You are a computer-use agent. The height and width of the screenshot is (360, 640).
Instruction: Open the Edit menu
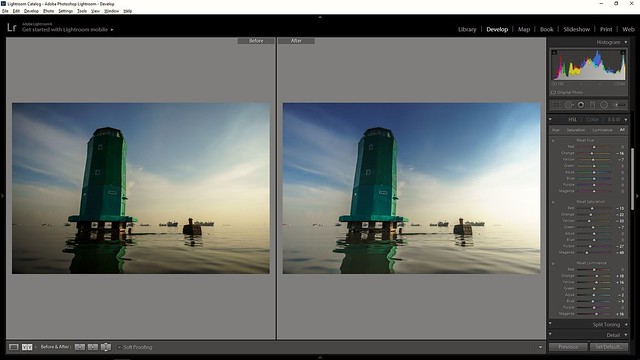[16, 11]
